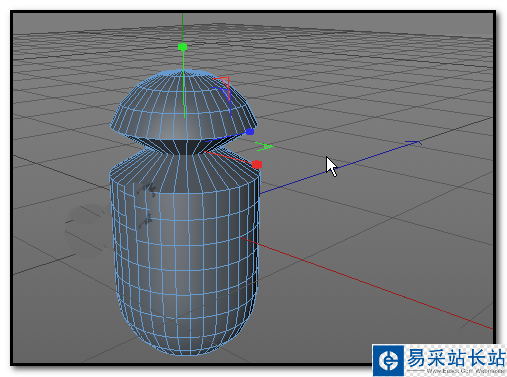Click the green plane-constraint bracket beside the neck

point(264,146)
